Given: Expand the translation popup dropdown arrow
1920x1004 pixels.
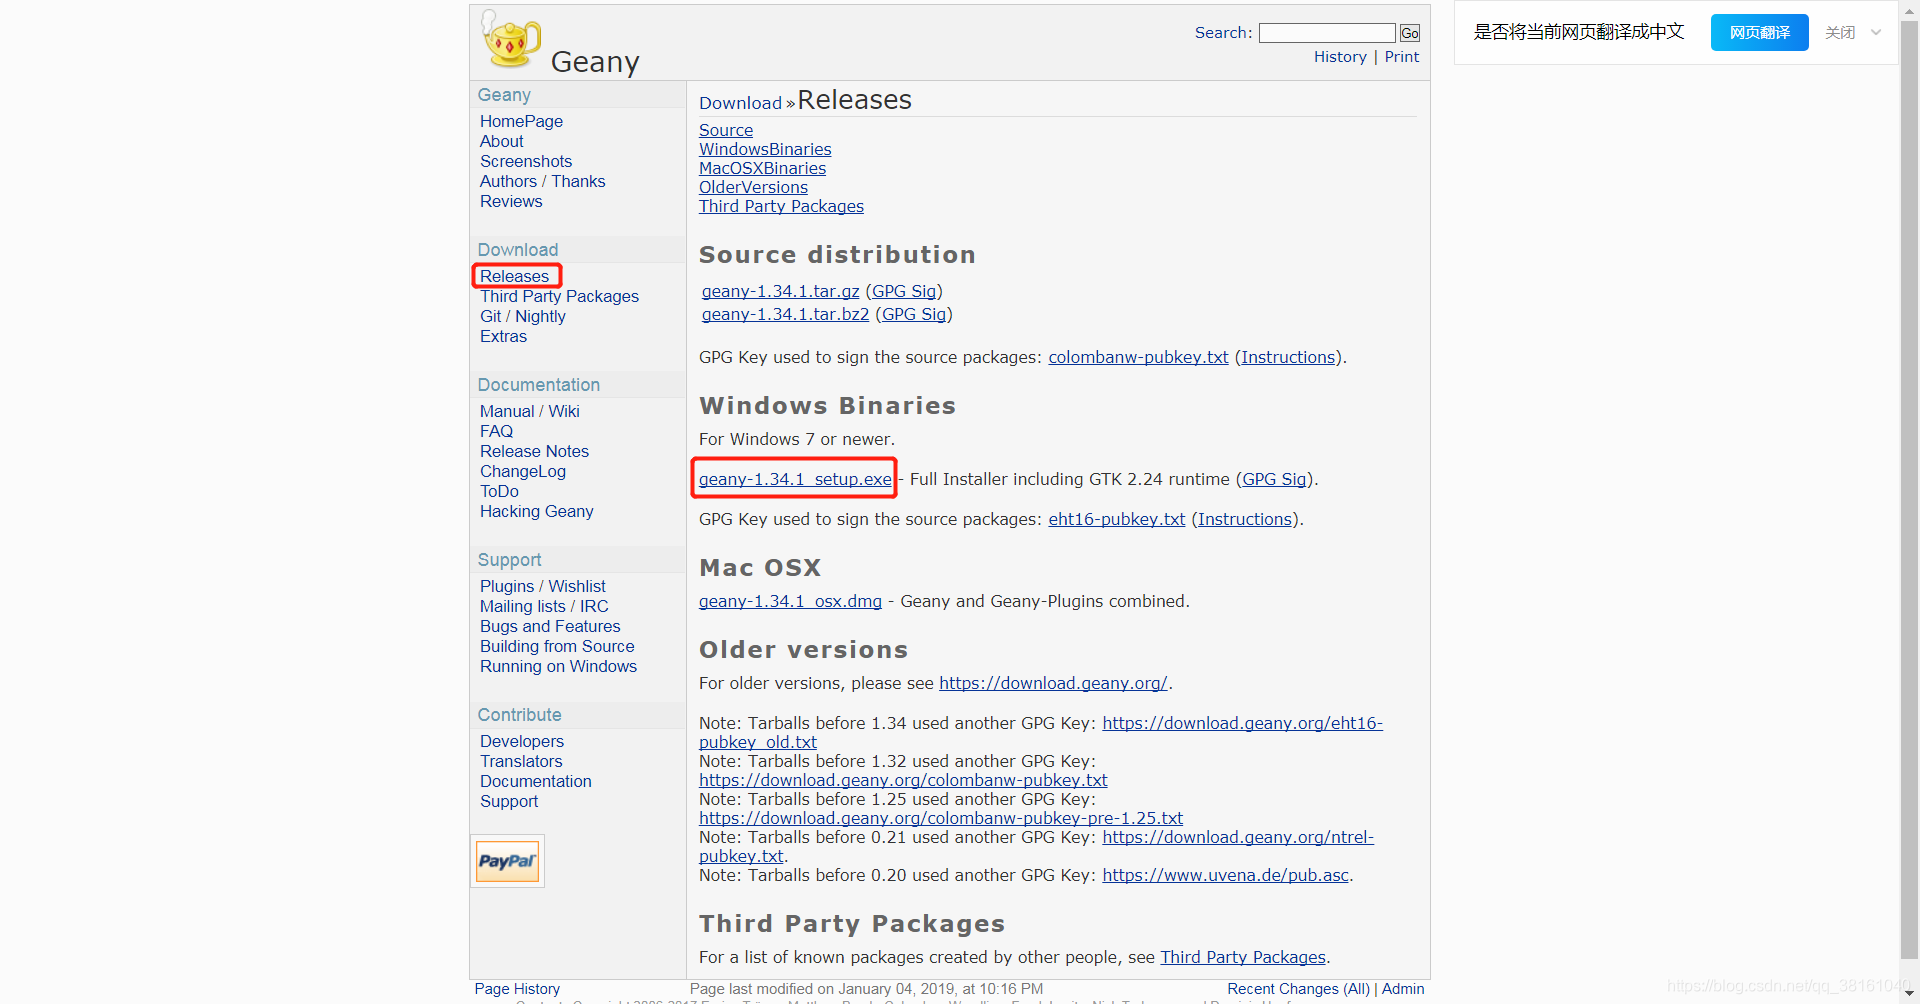Looking at the screenshot, I should (x=1876, y=32).
